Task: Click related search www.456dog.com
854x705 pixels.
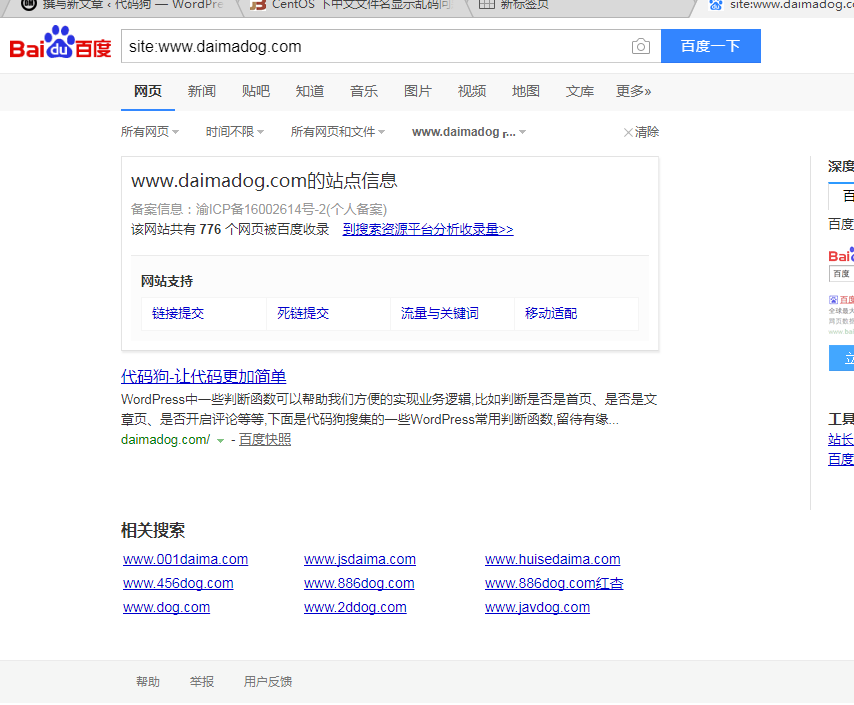Action: 178,584
